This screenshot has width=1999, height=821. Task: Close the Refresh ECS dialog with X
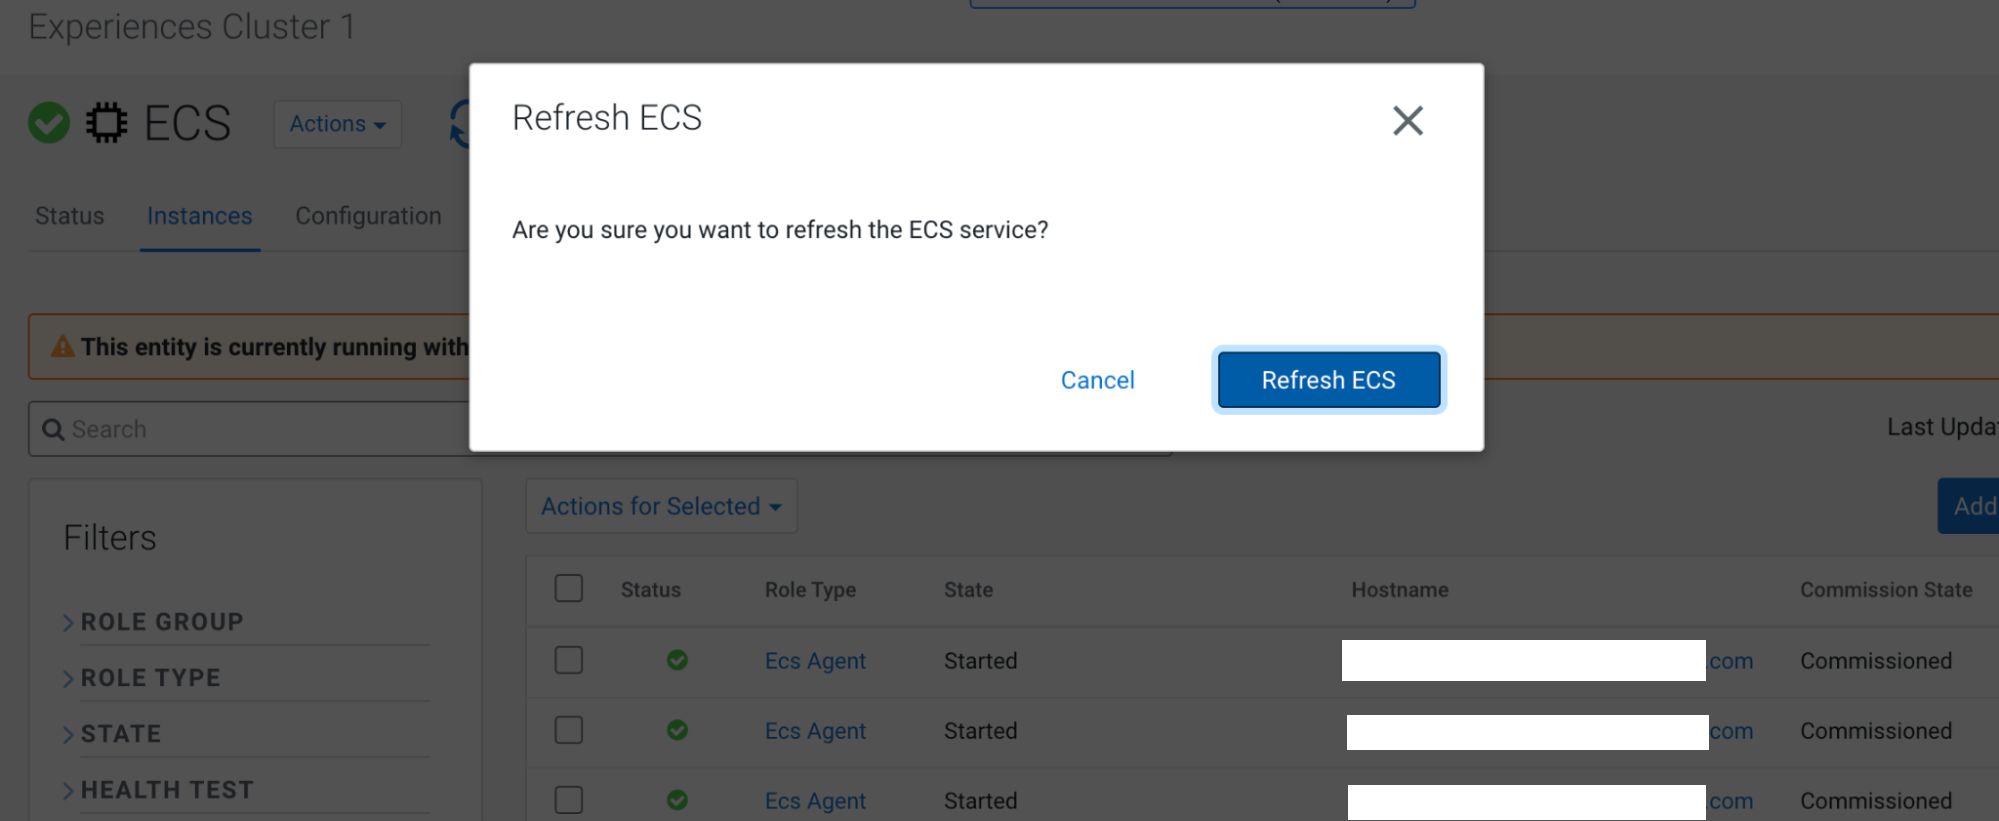tap(1407, 121)
